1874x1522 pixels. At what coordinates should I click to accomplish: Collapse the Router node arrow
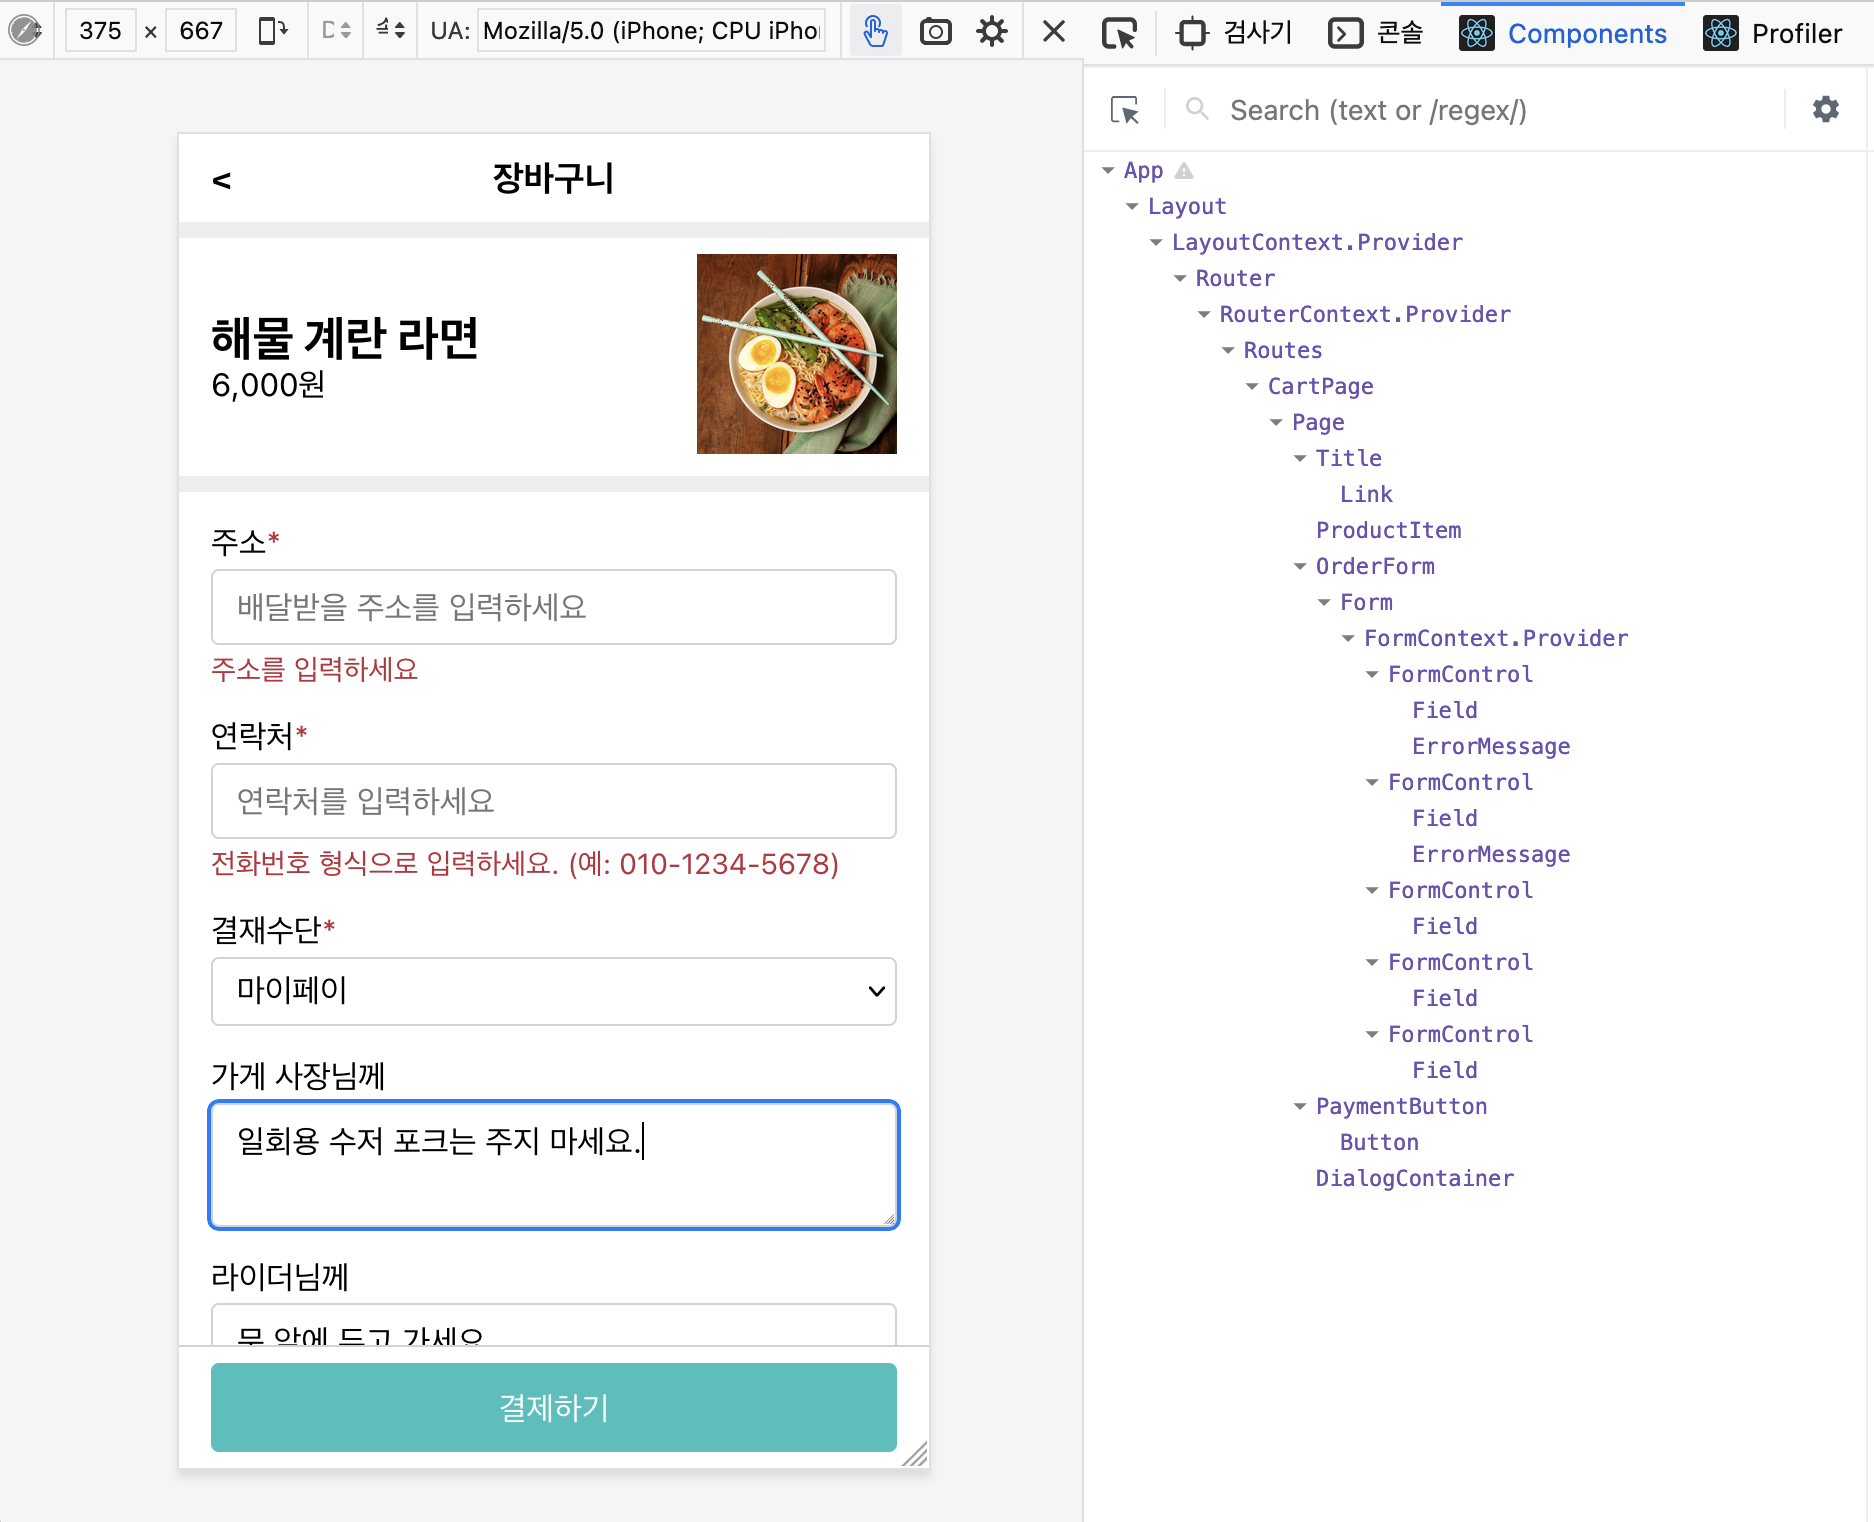coord(1180,279)
